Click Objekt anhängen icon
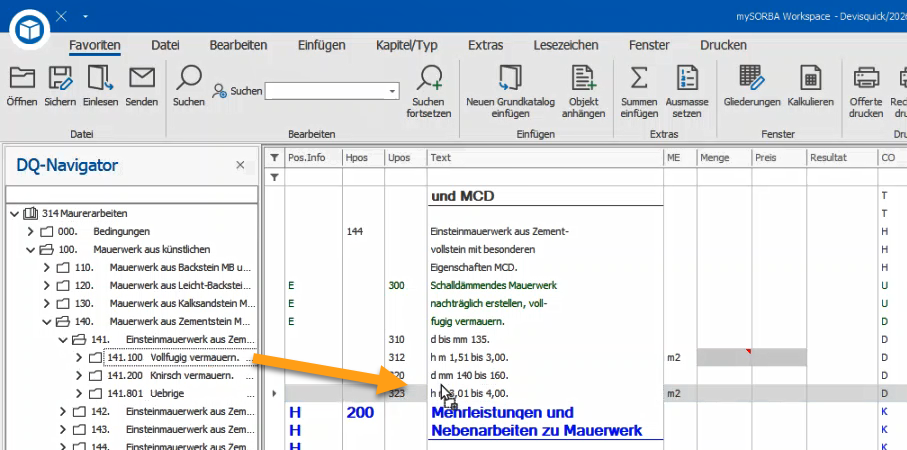The image size is (907, 450). click(584, 78)
